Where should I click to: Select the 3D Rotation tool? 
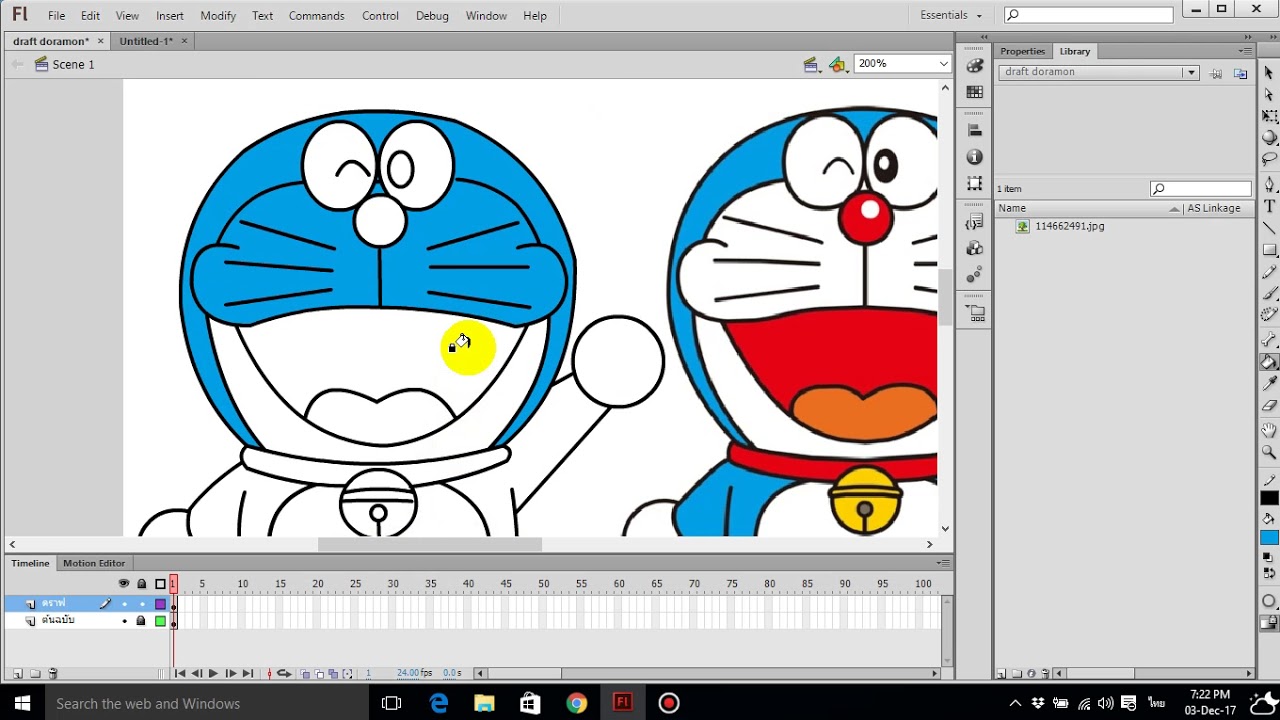[1269, 138]
